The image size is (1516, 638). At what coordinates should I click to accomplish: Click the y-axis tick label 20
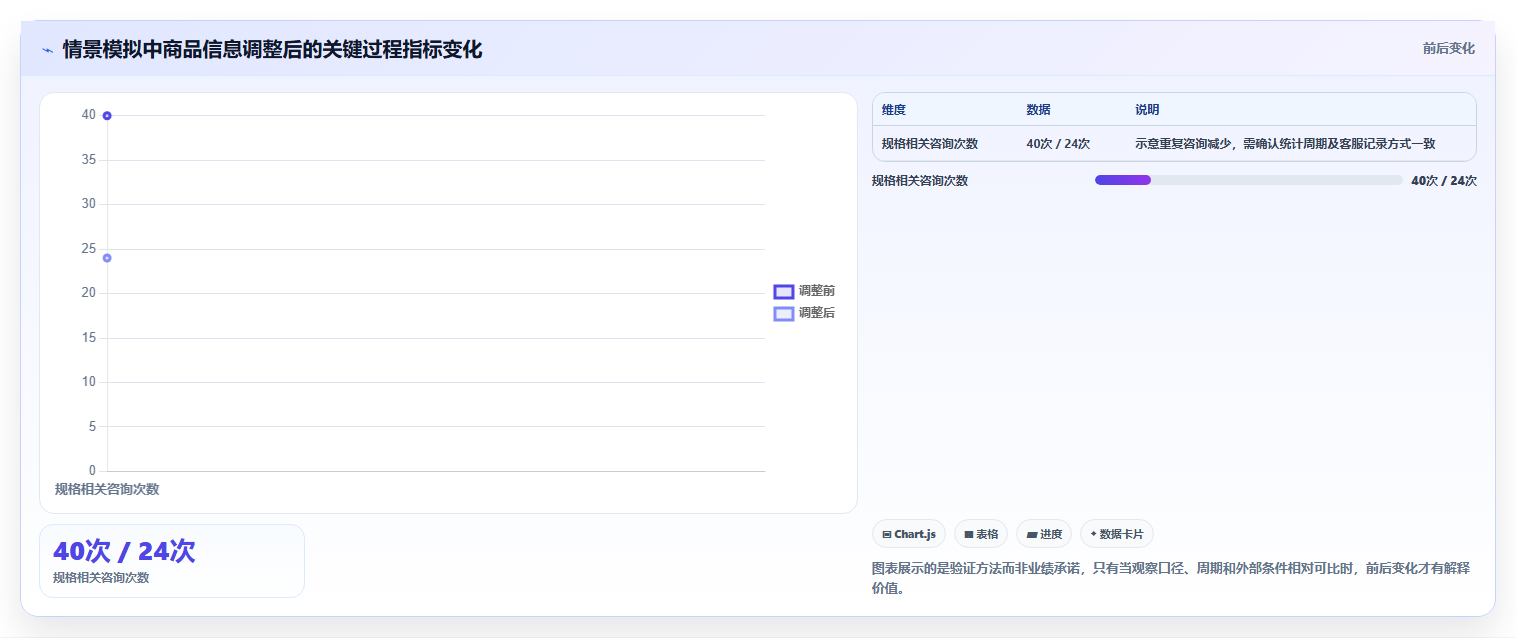point(89,293)
